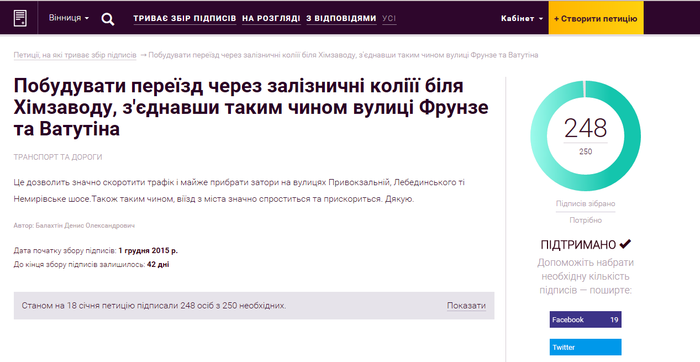Viewport: 700px width, 362px height.
Task: Click the 248 signatures progress ring
Action: pos(585,136)
